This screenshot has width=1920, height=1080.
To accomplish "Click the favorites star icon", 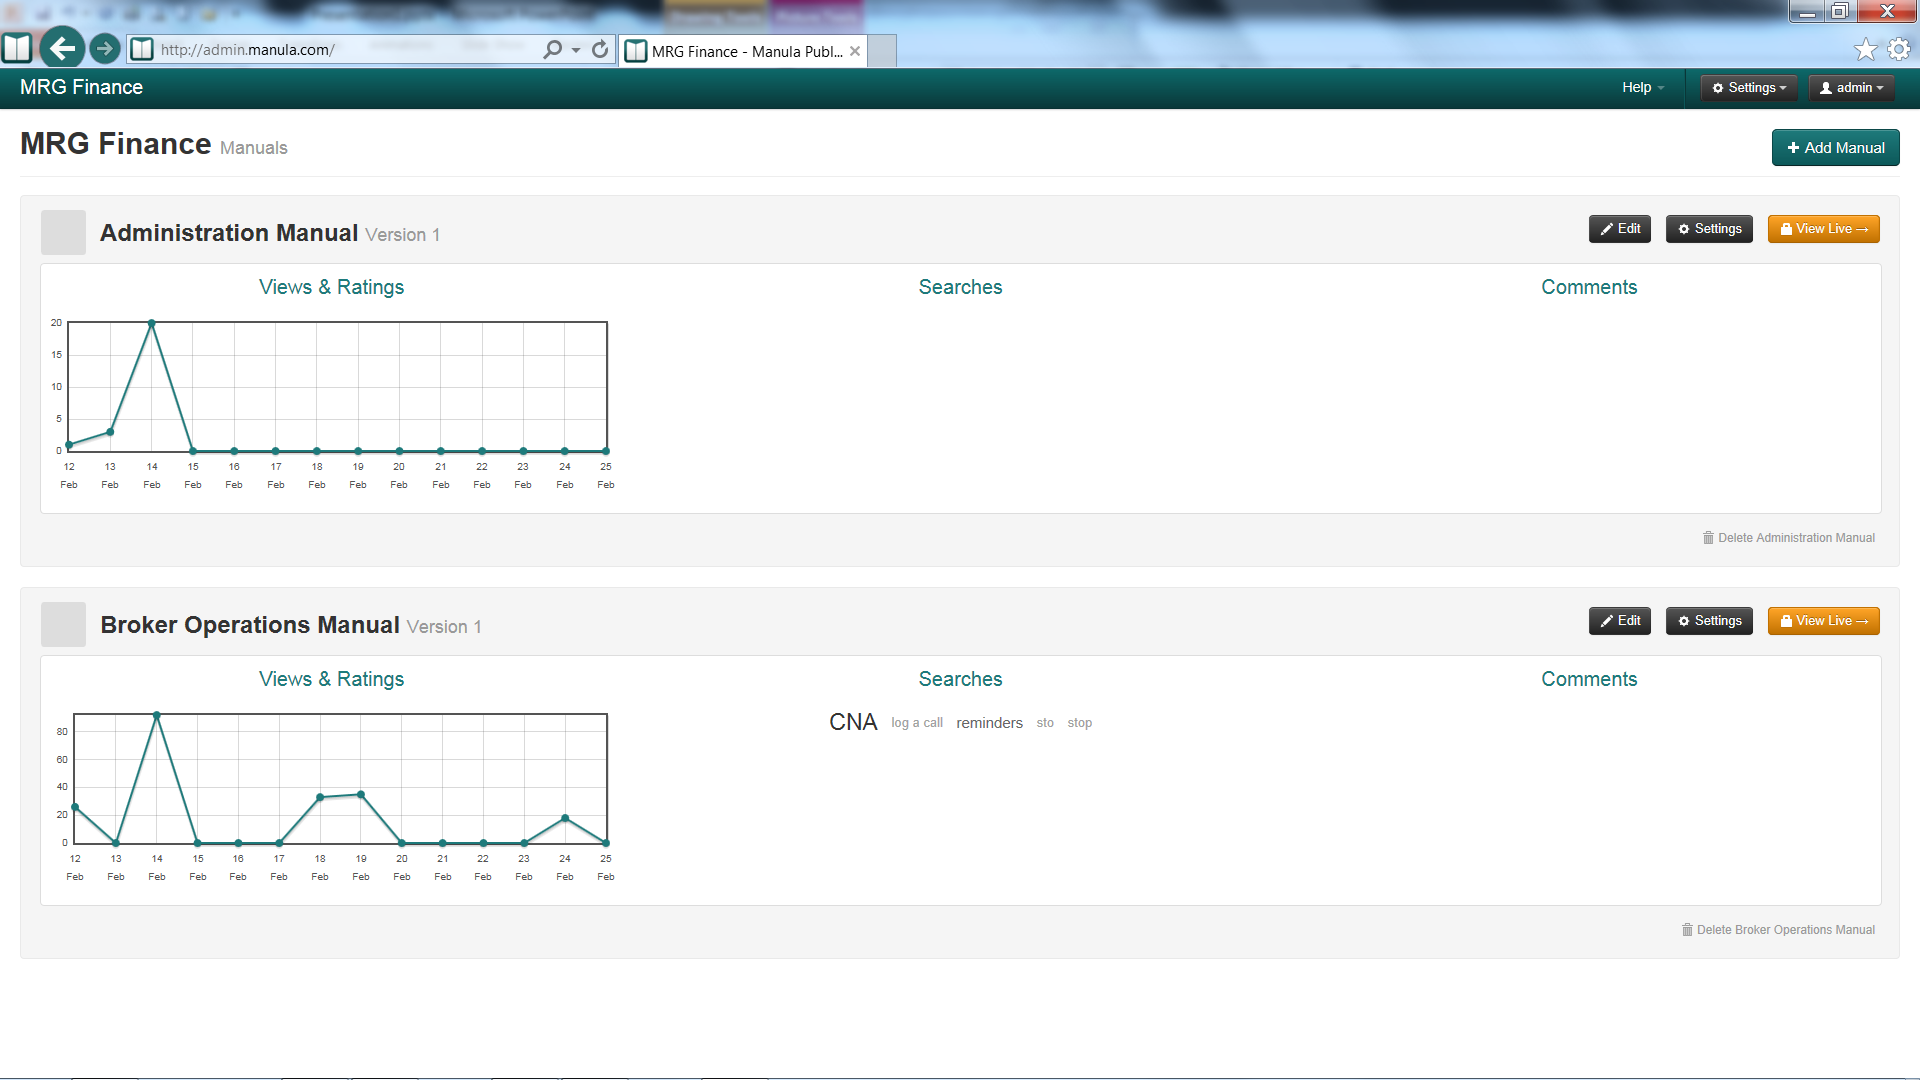I will coord(1865,49).
